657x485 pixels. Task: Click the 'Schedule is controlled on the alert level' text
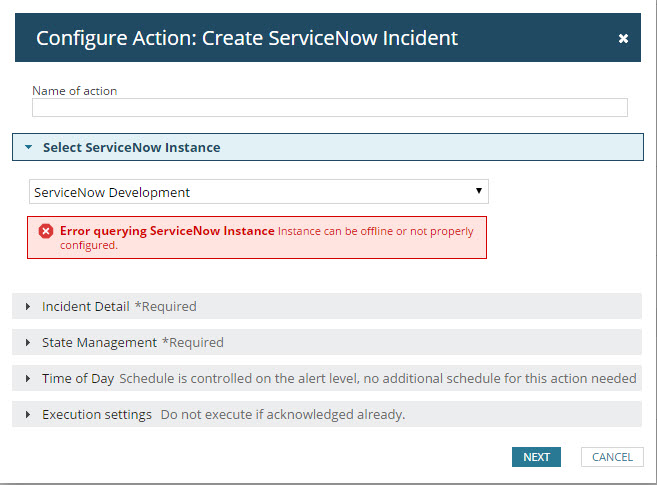pos(239,378)
